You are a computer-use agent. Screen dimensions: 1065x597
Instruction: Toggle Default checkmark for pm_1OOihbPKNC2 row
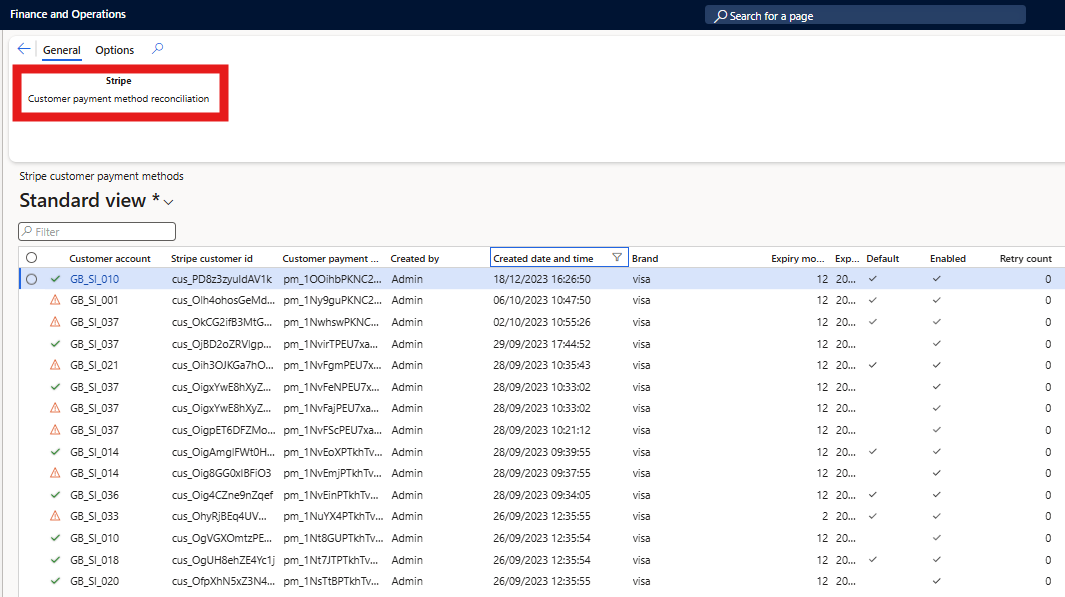click(873, 279)
